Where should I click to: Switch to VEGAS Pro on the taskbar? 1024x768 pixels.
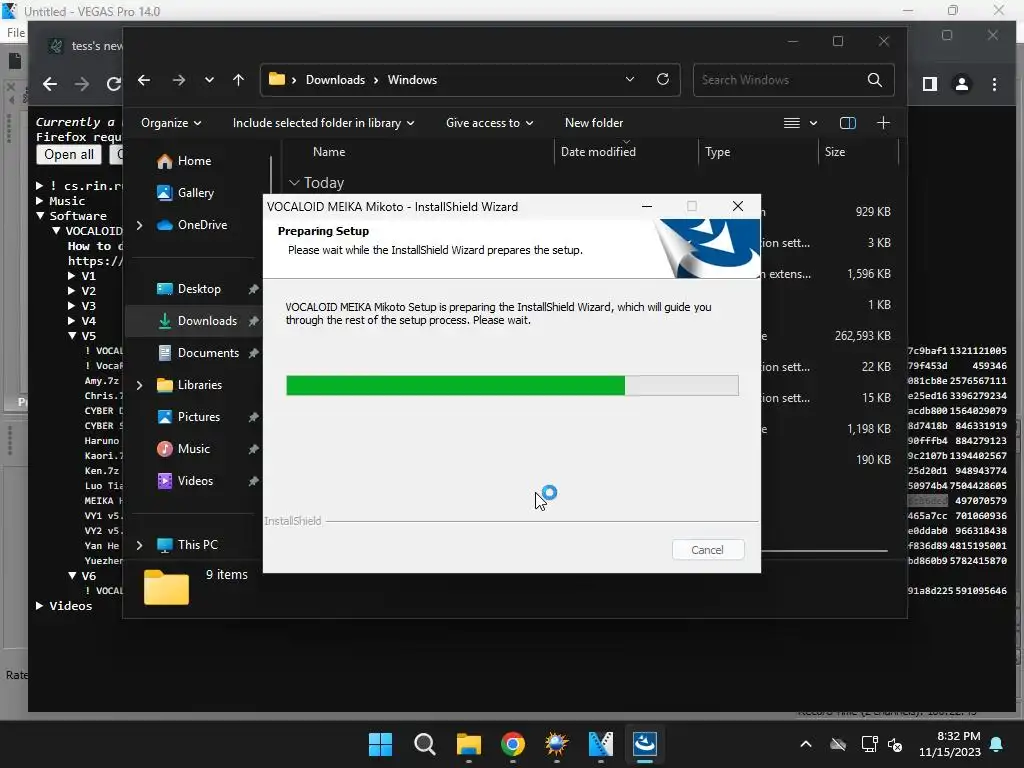[x=601, y=744]
